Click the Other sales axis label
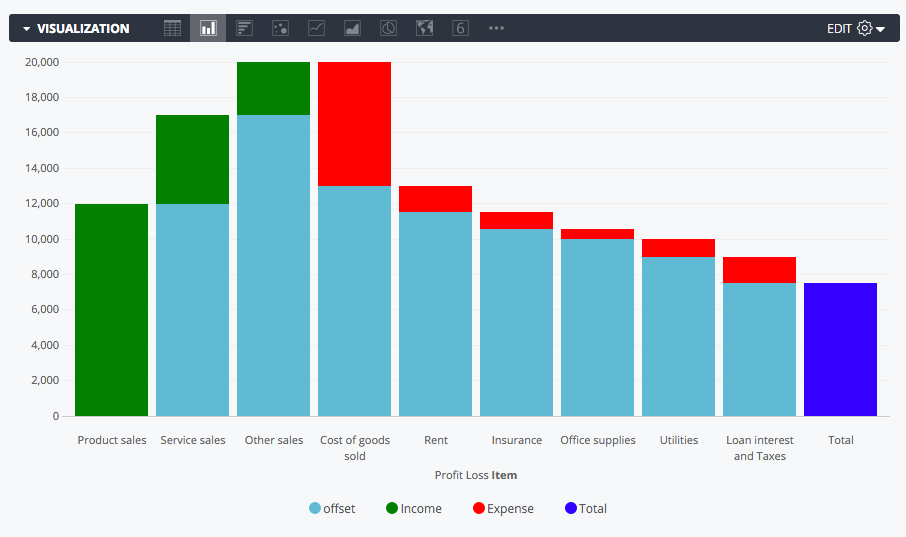The height and width of the screenshot is (537, 906). tap(273, 440)
